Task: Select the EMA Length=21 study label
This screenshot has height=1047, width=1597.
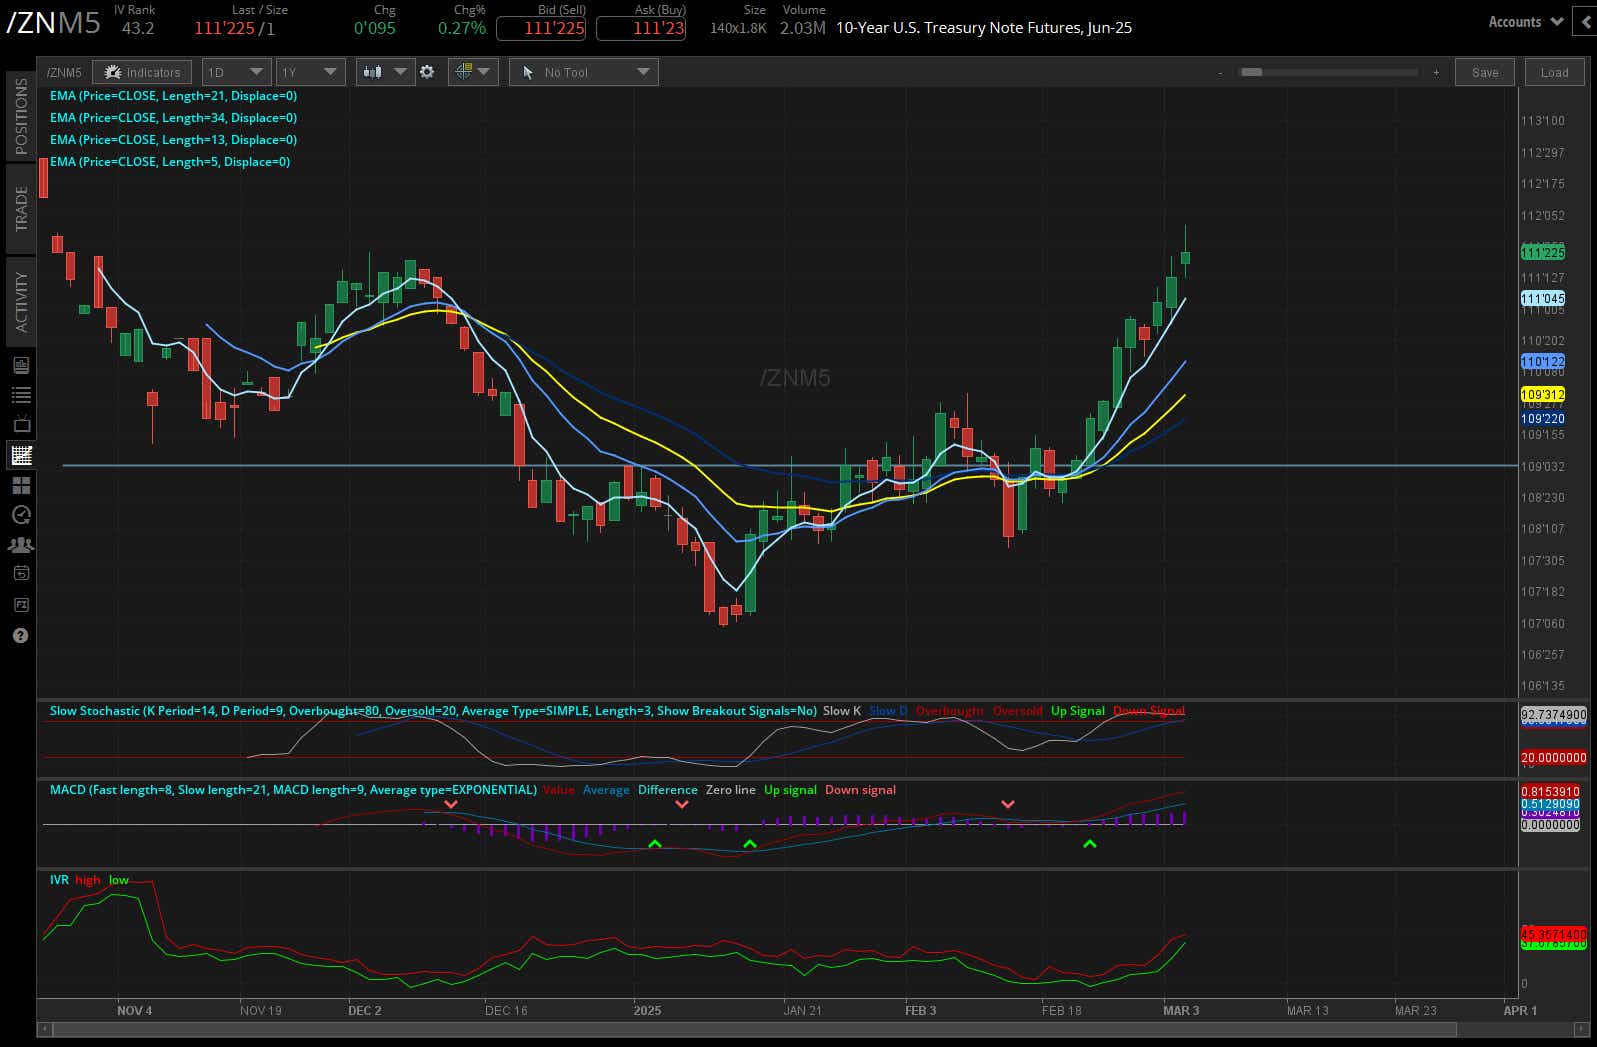Action: (x=173, y=96)
